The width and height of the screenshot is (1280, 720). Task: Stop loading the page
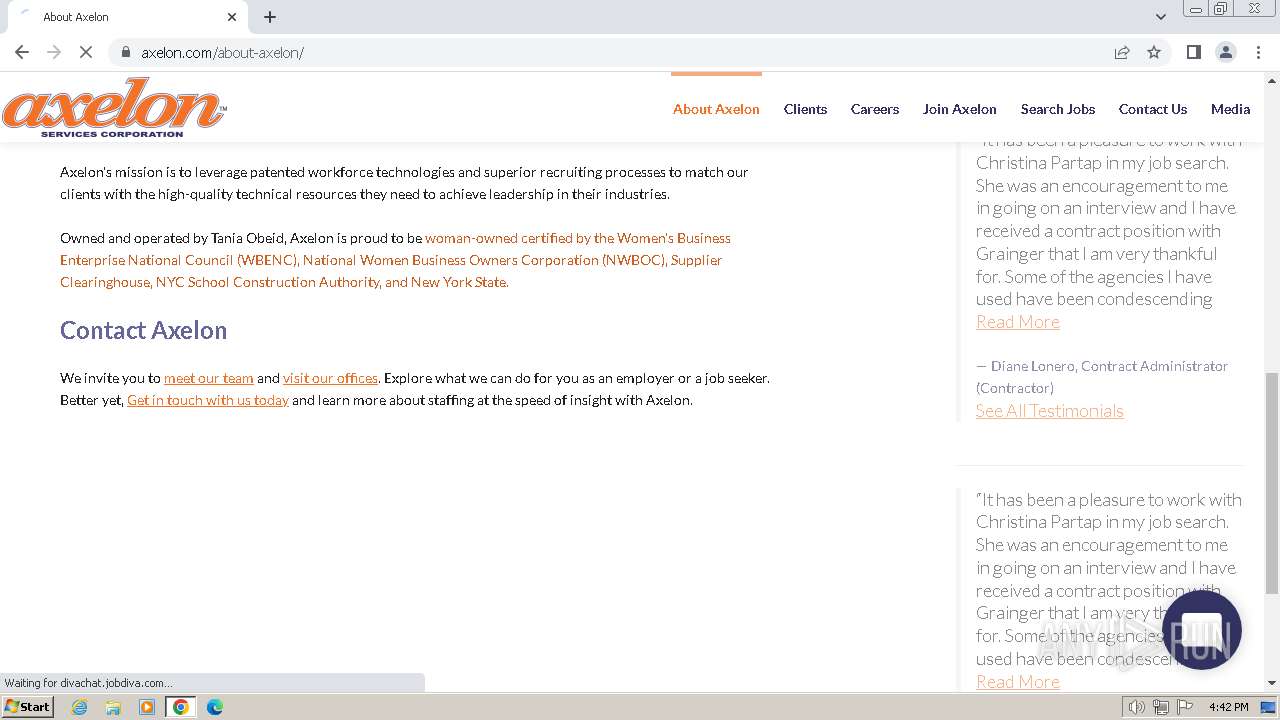coord(86,52)
